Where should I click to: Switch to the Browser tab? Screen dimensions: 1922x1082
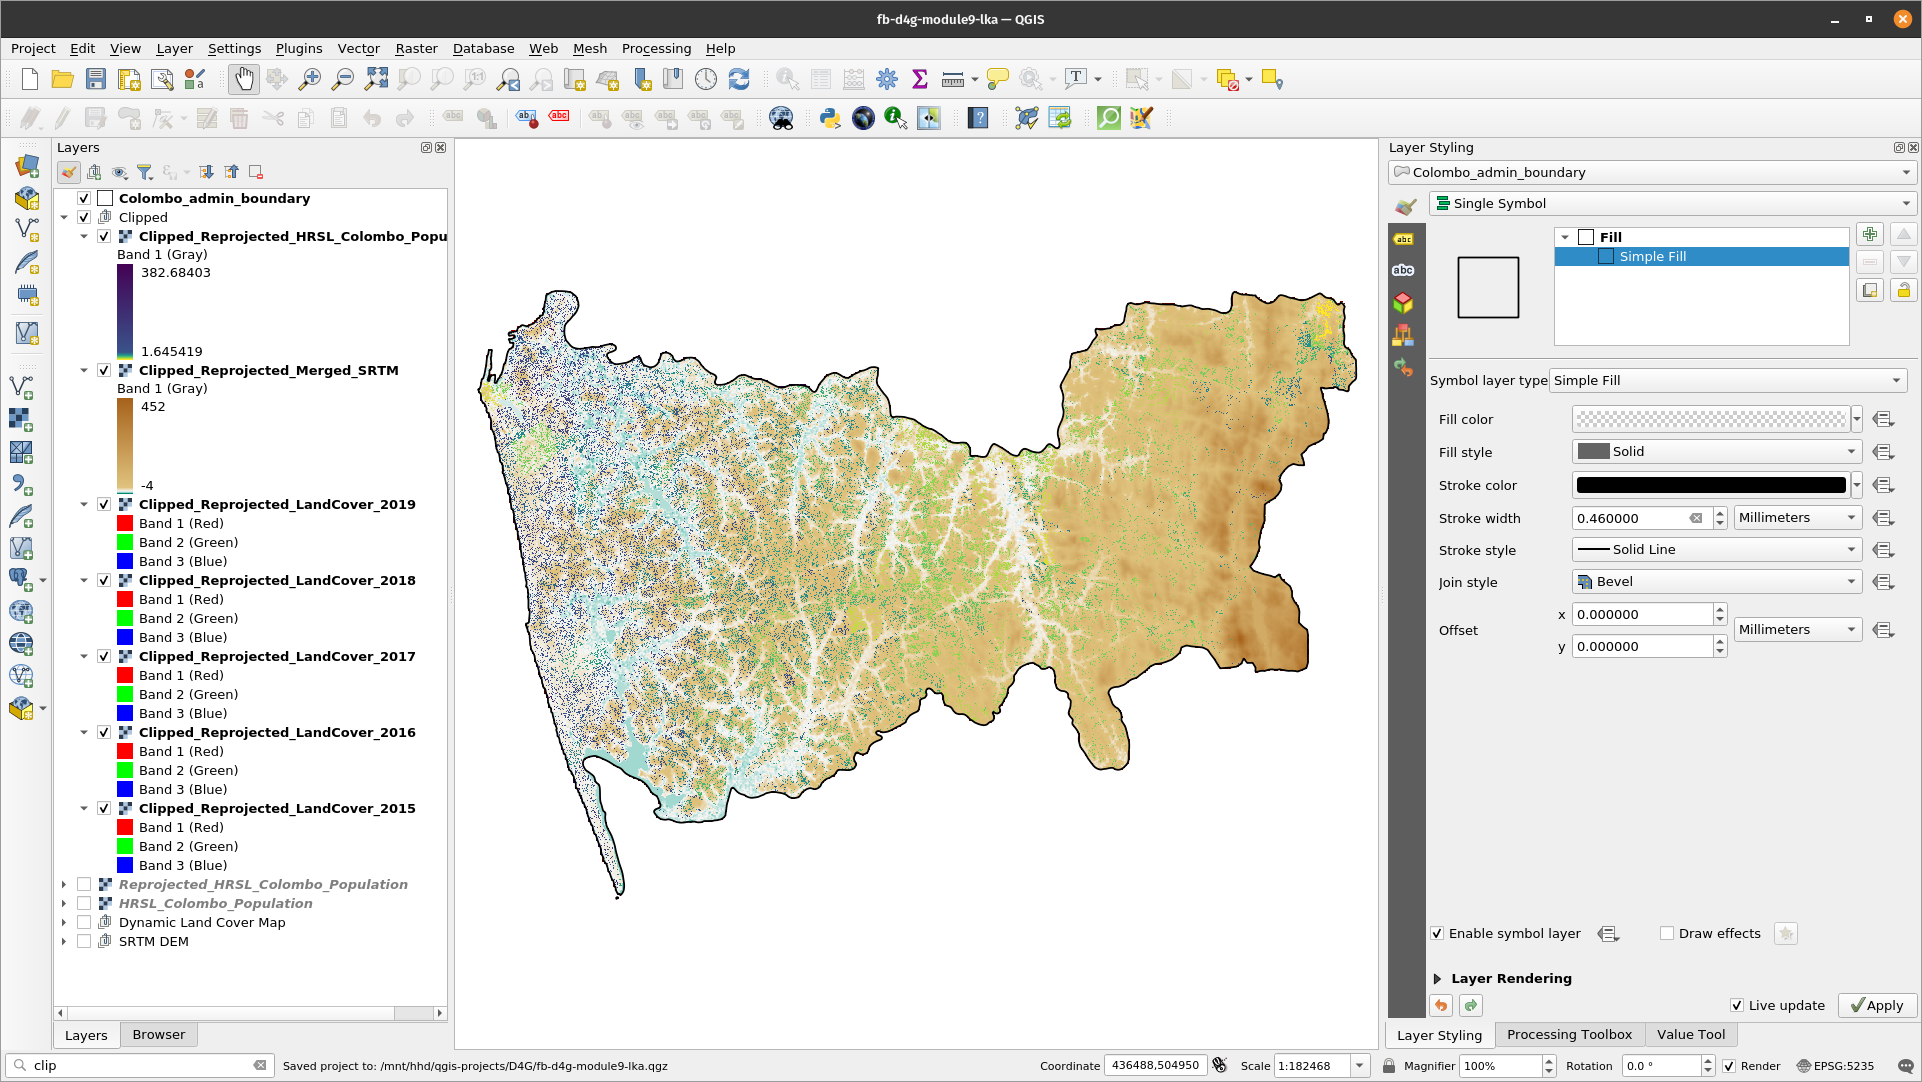click(158, 1034)
